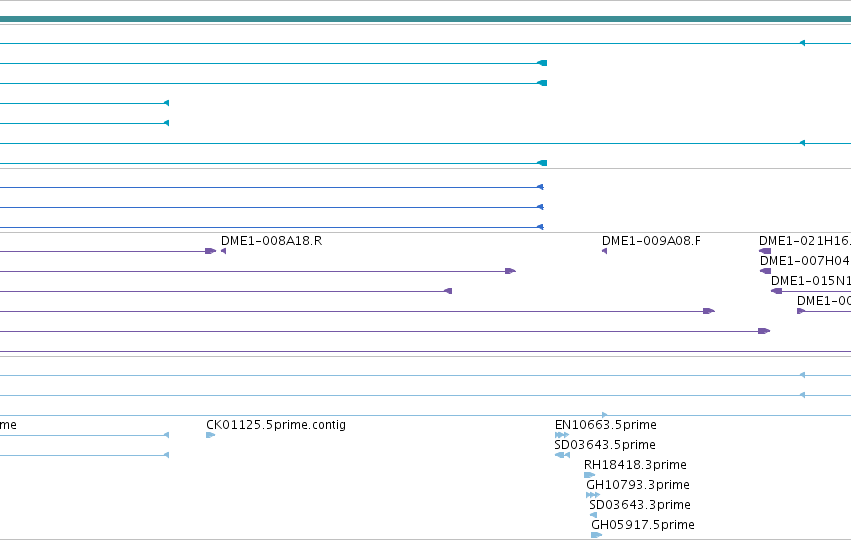Screen dimensions: 851x540
Task: Click the DME1-015N1 feature label
Action: [811, 281]
